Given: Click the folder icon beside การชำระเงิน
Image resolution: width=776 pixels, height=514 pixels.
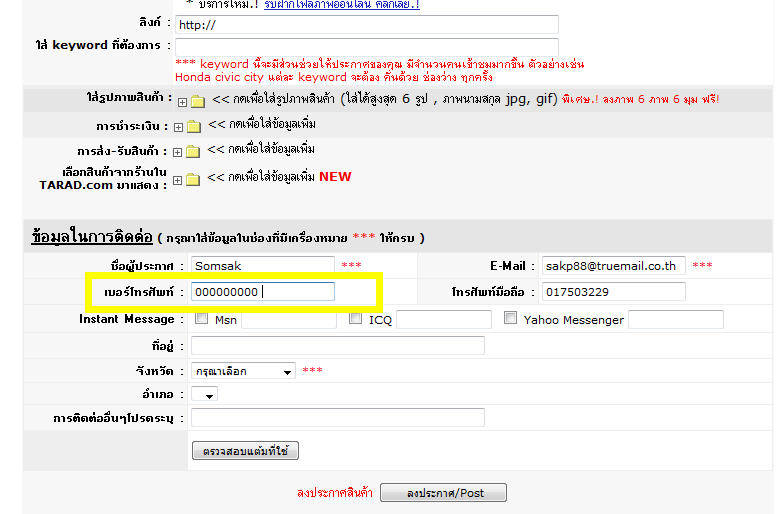Looking at the screenshot, I should 193,127.
